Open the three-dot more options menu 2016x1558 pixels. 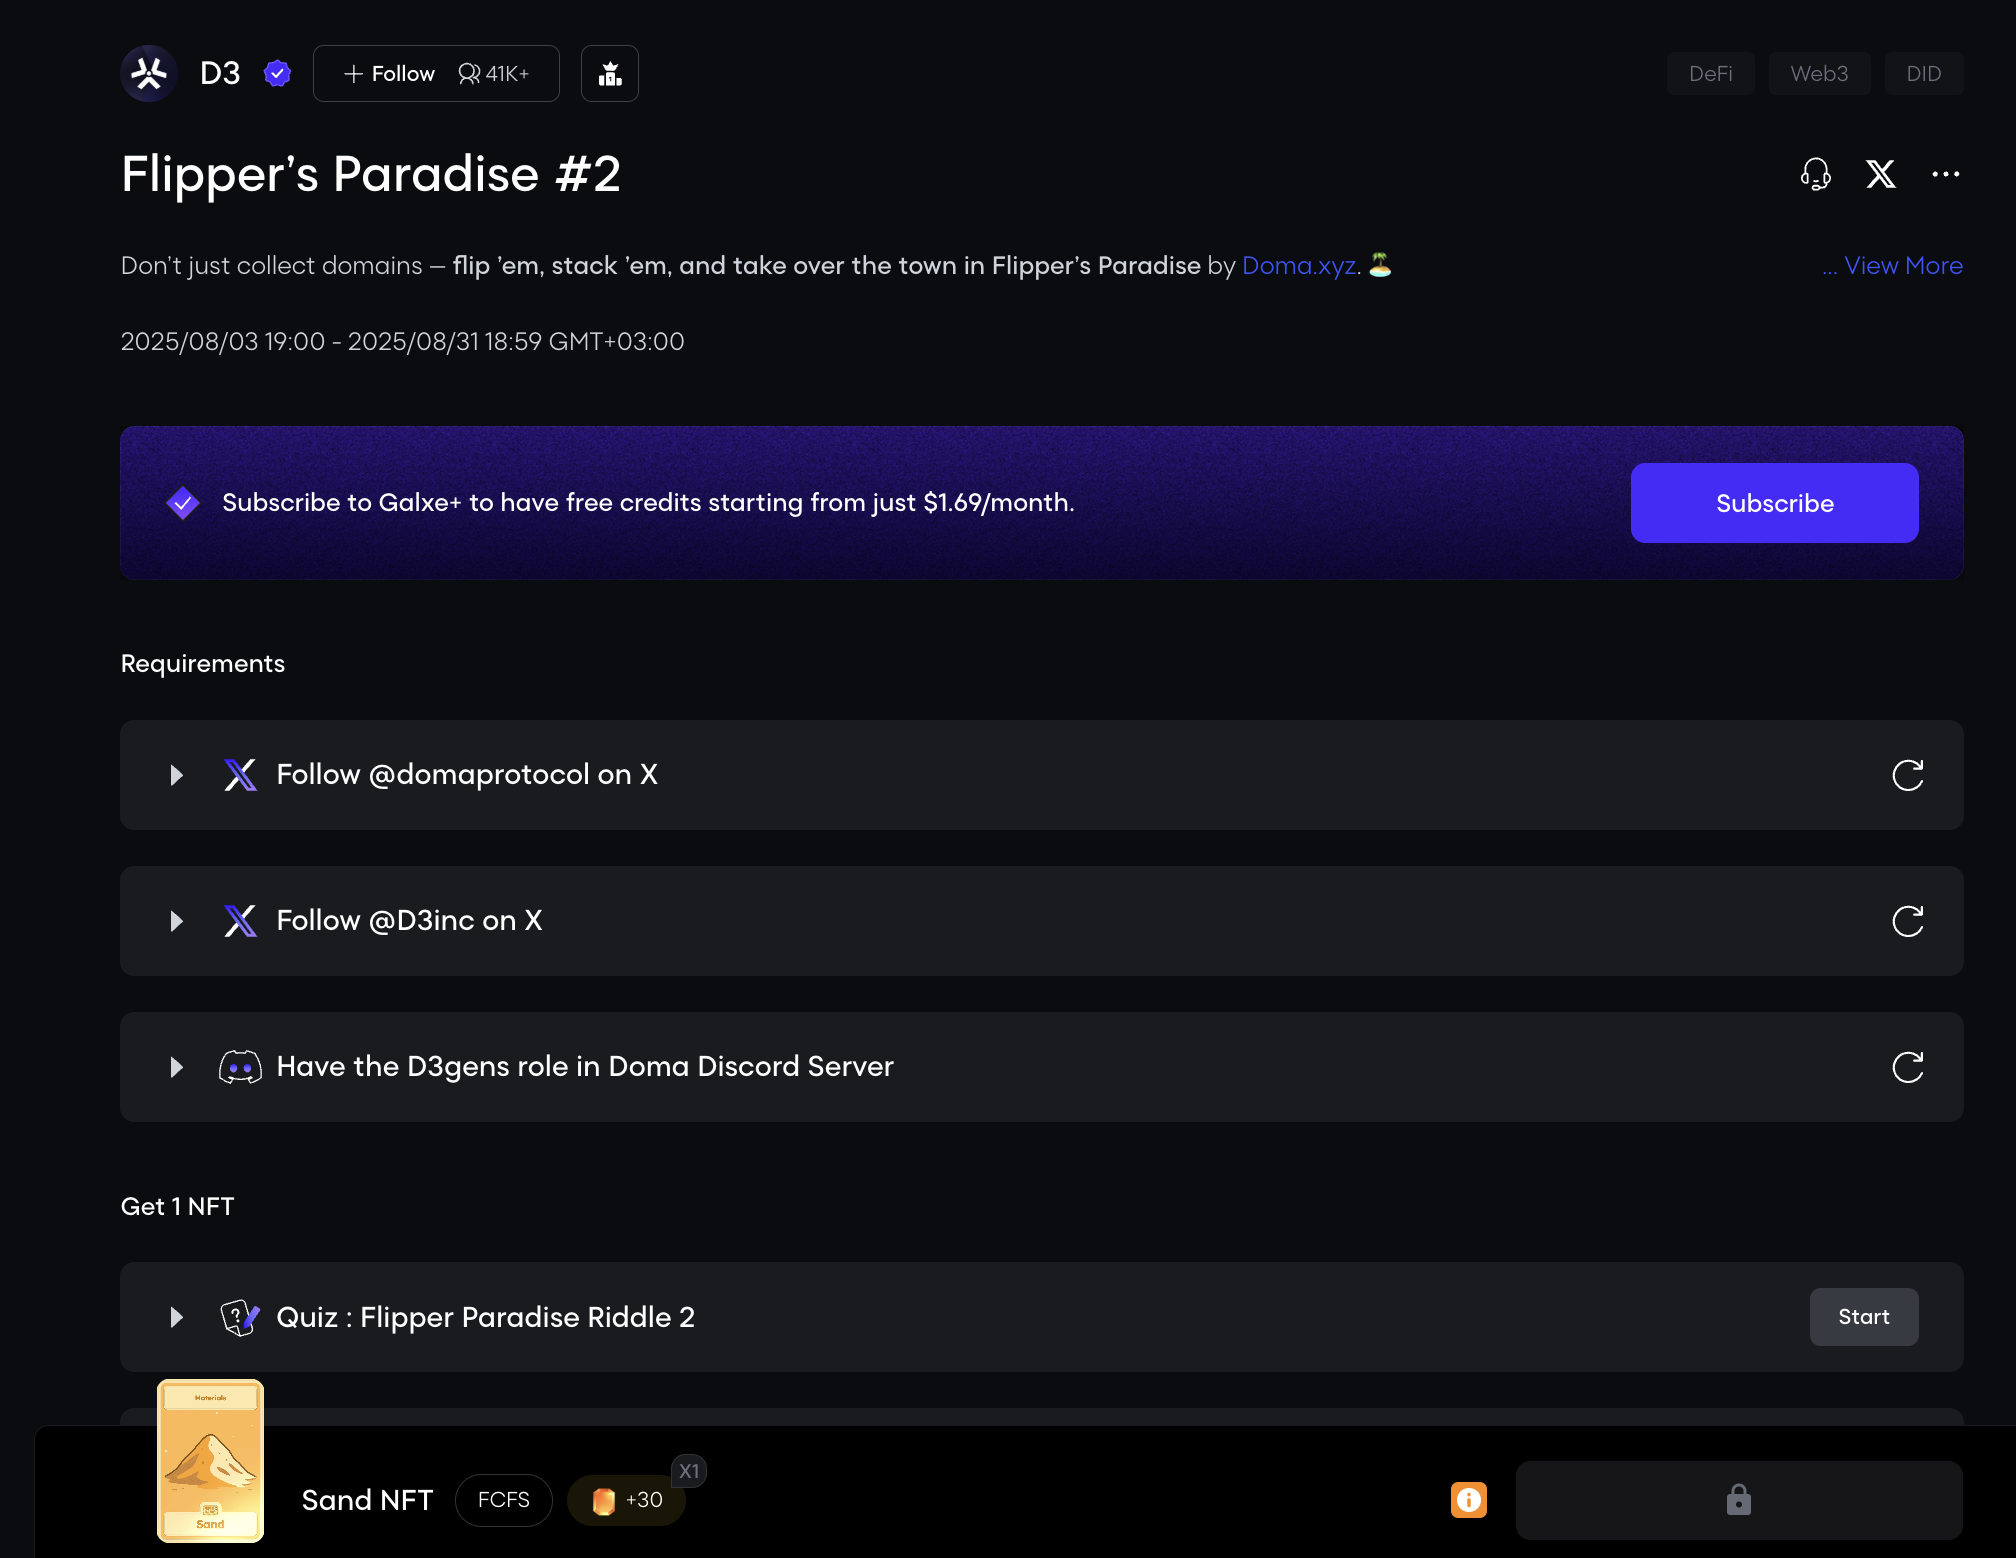point(1945,174)
